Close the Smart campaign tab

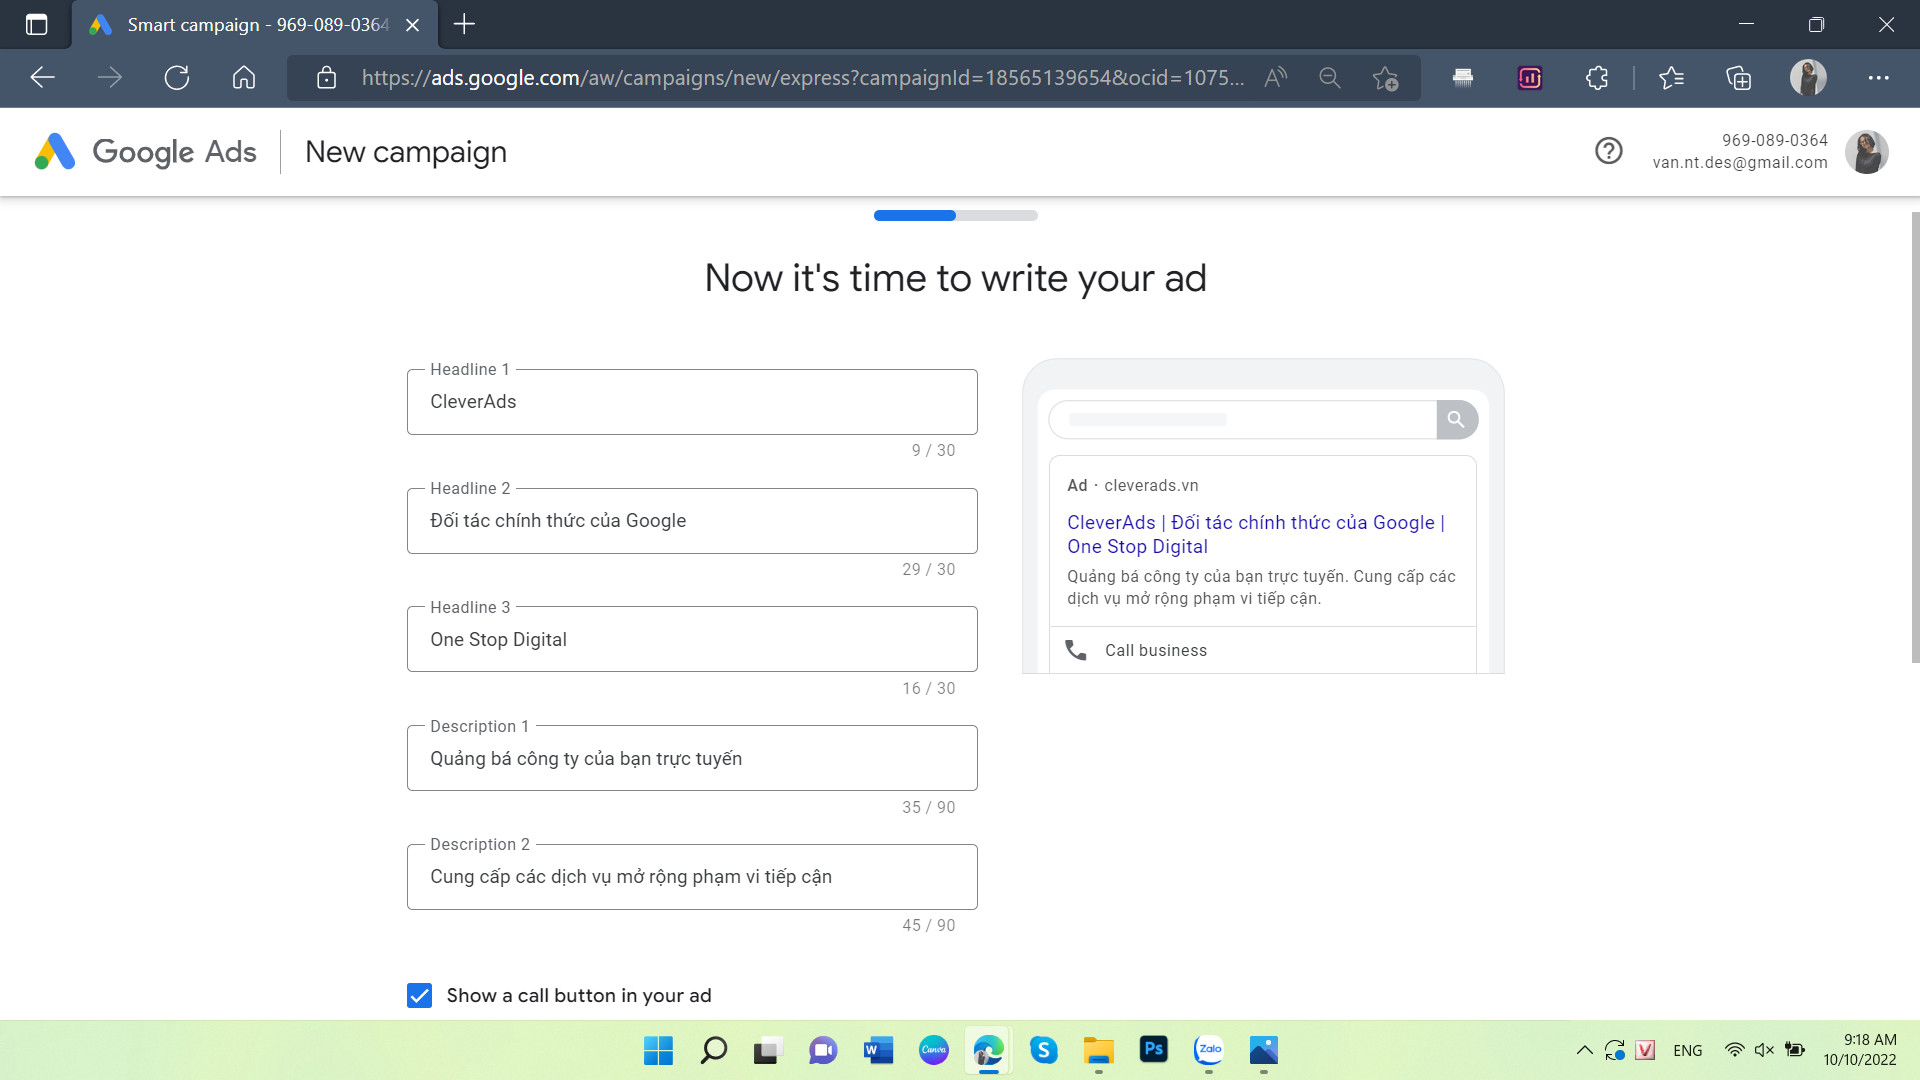tap(412, 25)
